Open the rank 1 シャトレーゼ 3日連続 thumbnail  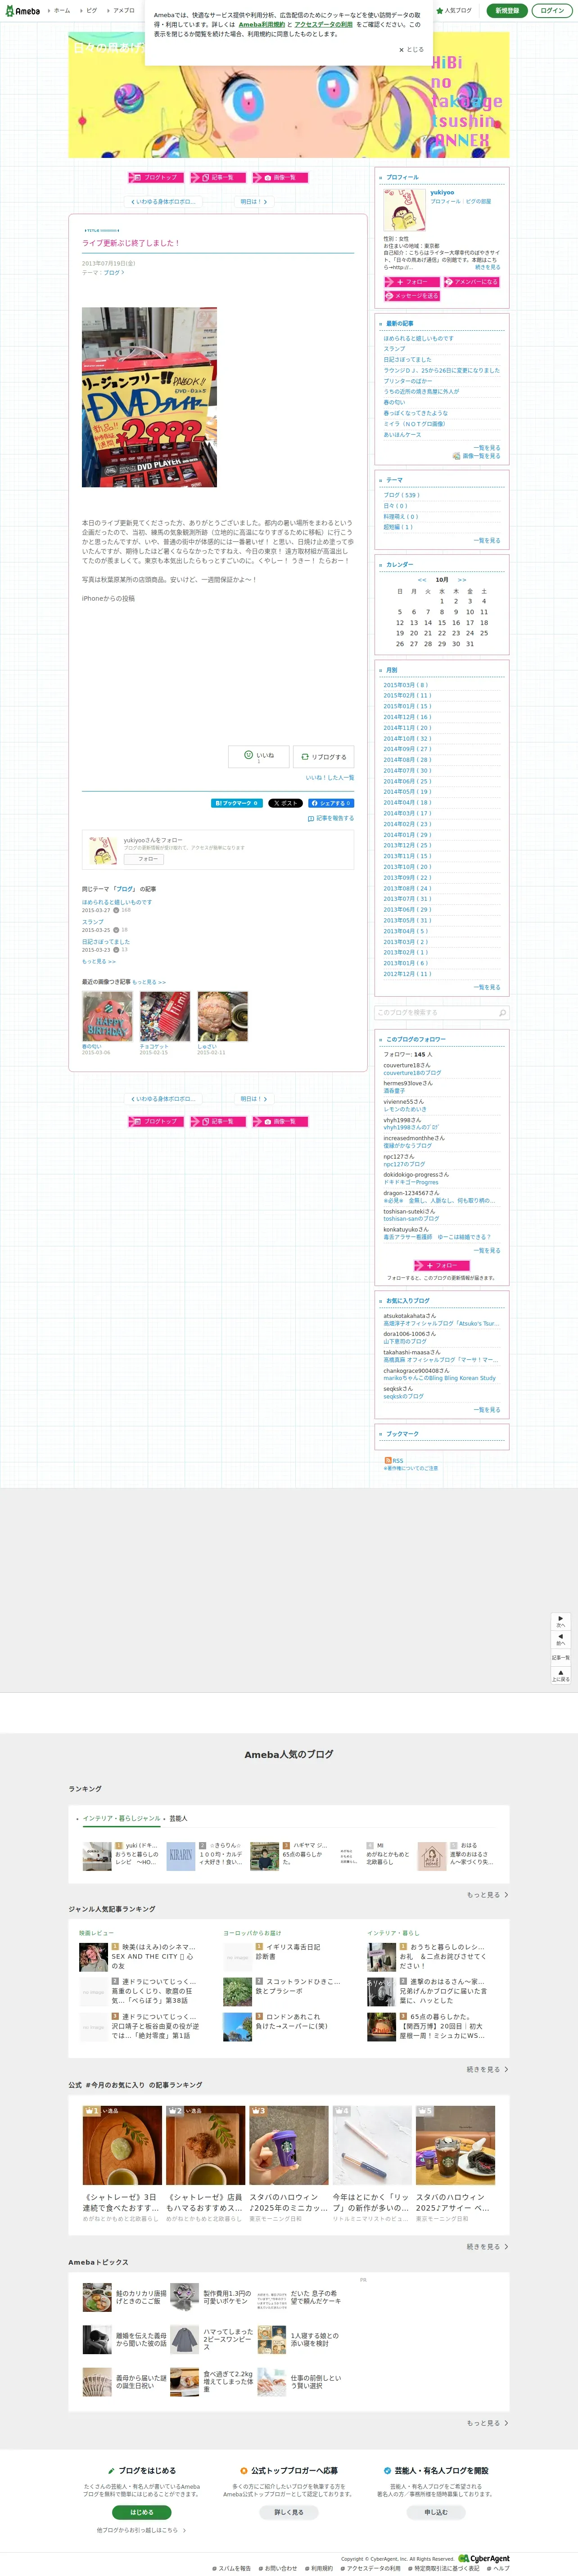point(122,2146)
